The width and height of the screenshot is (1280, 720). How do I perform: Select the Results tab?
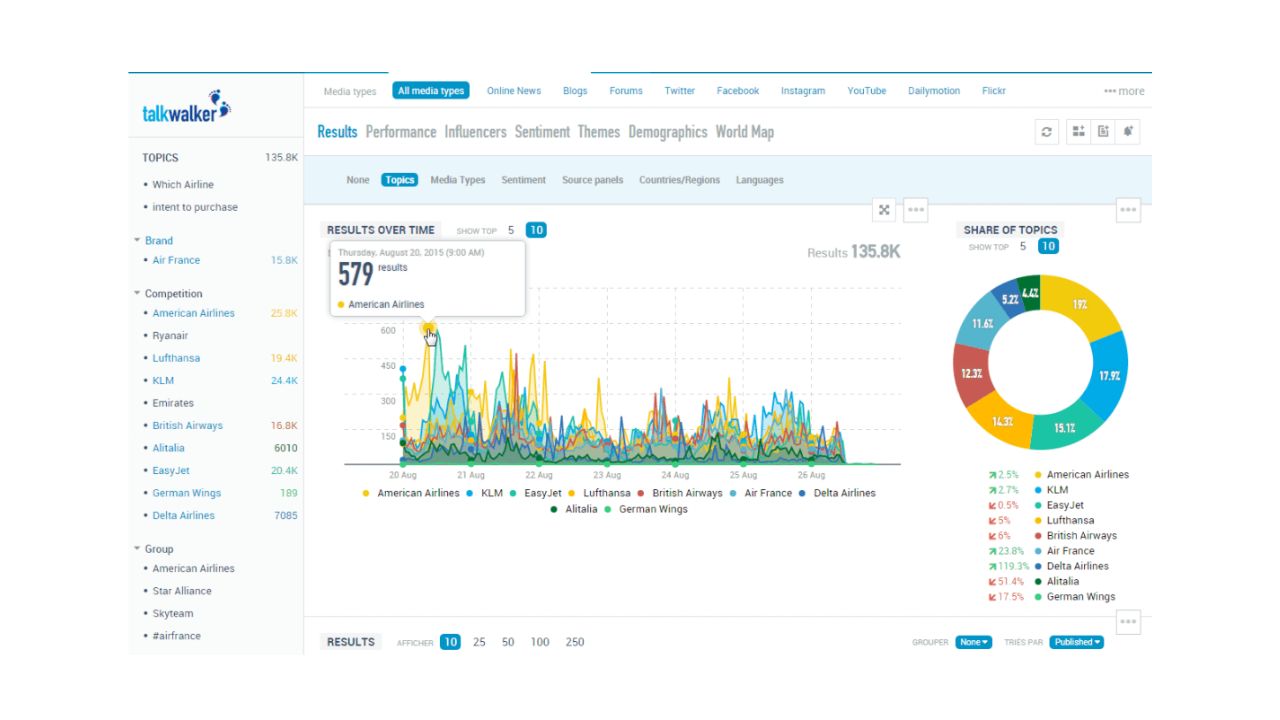337,132
